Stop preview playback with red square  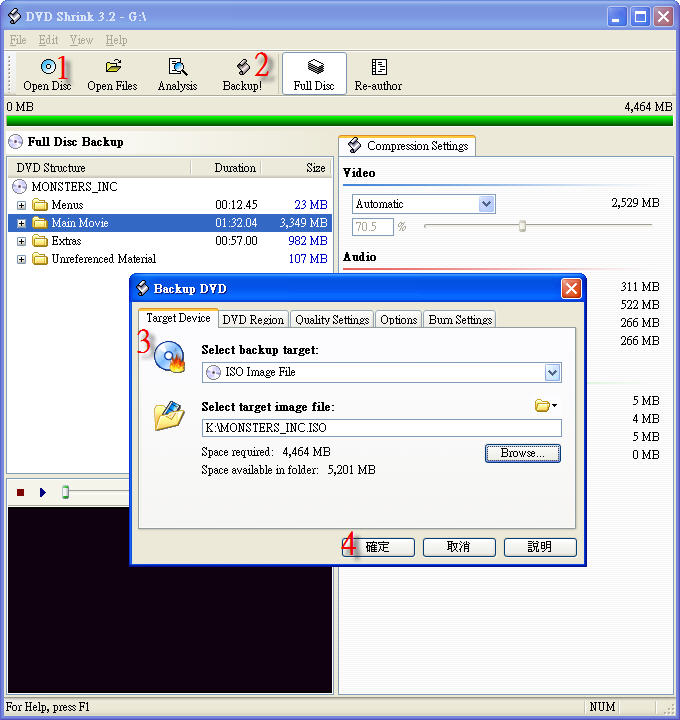click(20, 492)
